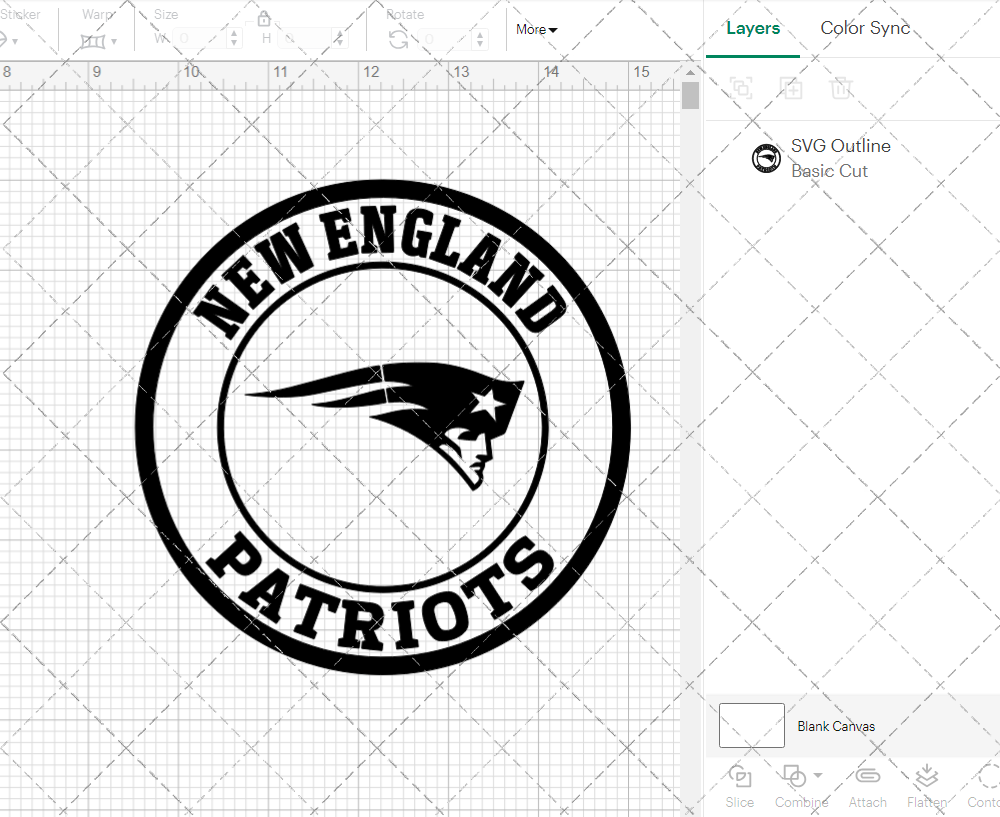Click the delete layer trash icon
Image resolution: width=1000 pixels, height=817 pixels.
[x=841, y=88]
